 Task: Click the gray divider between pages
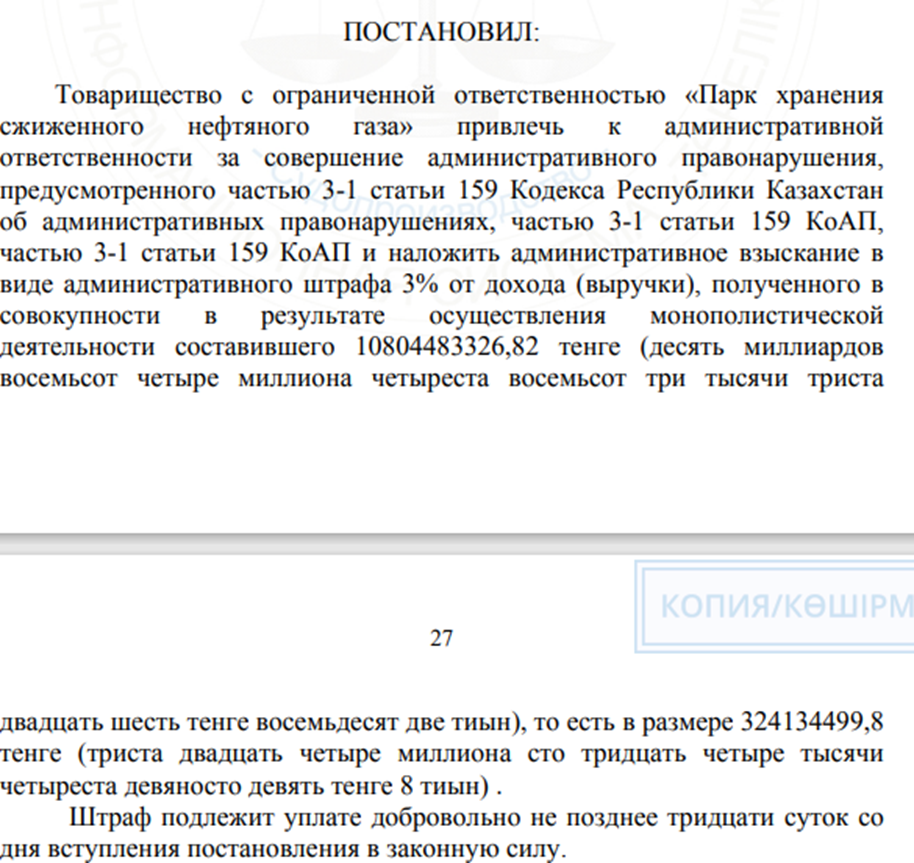457,545
